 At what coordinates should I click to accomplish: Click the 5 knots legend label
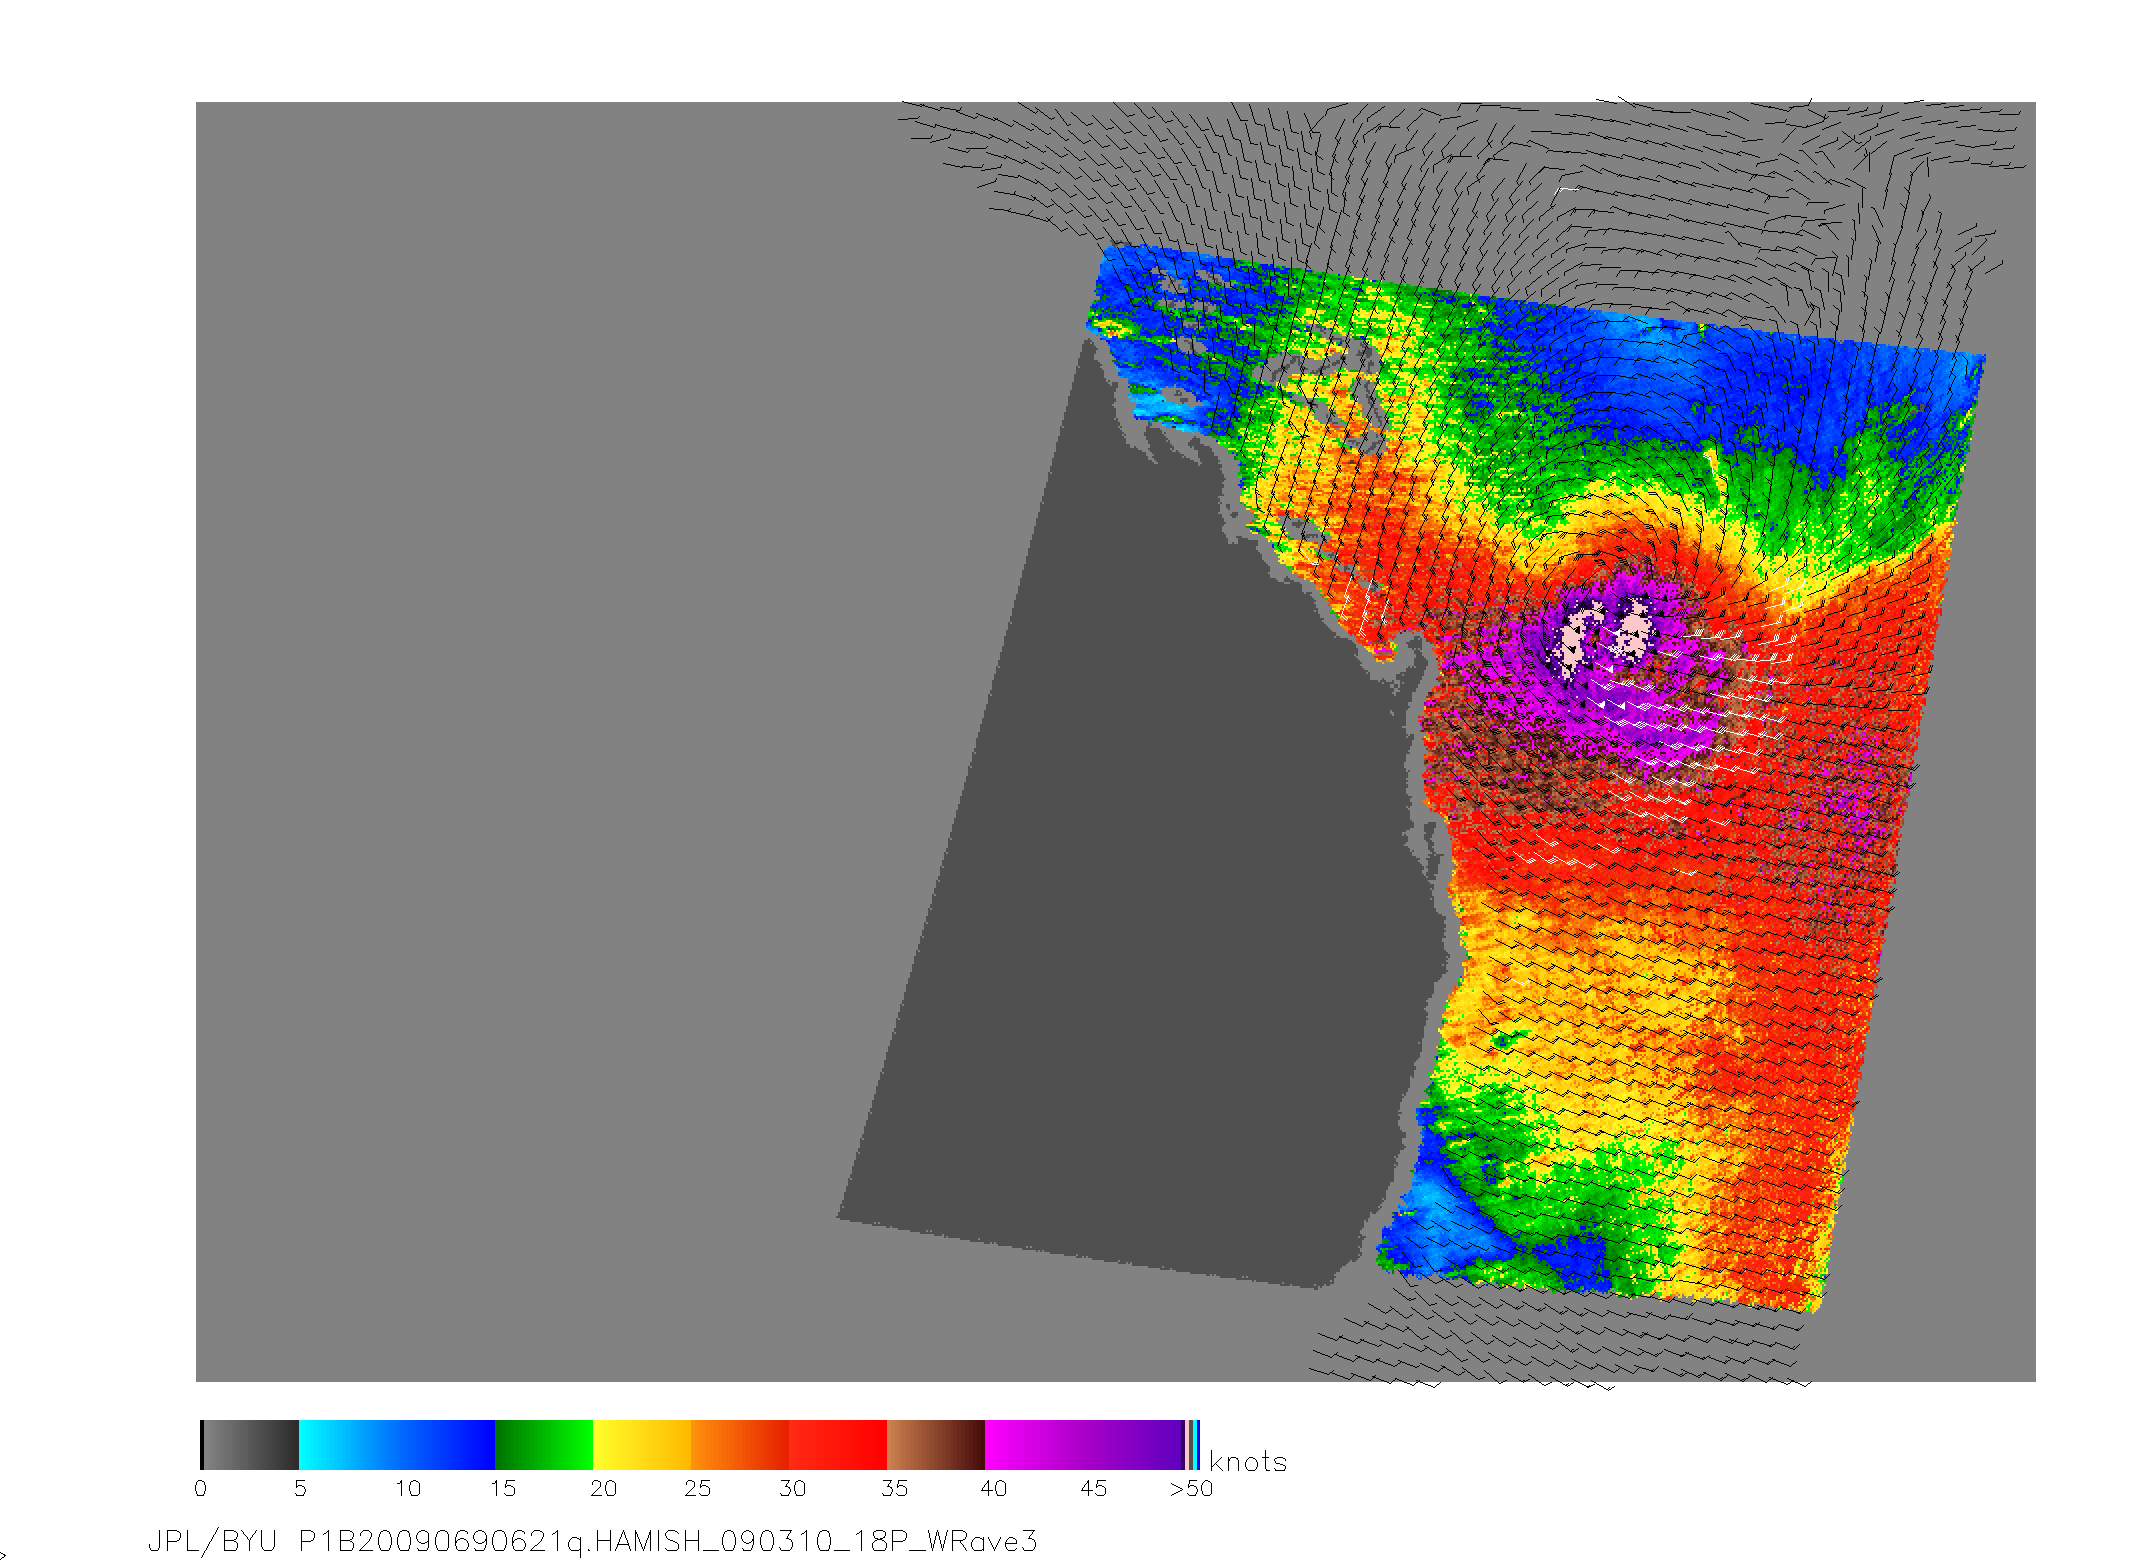click(x=300, y=1489)
